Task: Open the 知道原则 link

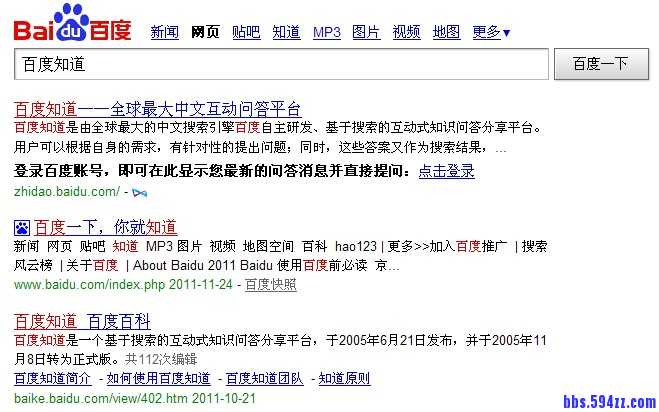Action: pos(343,378)
